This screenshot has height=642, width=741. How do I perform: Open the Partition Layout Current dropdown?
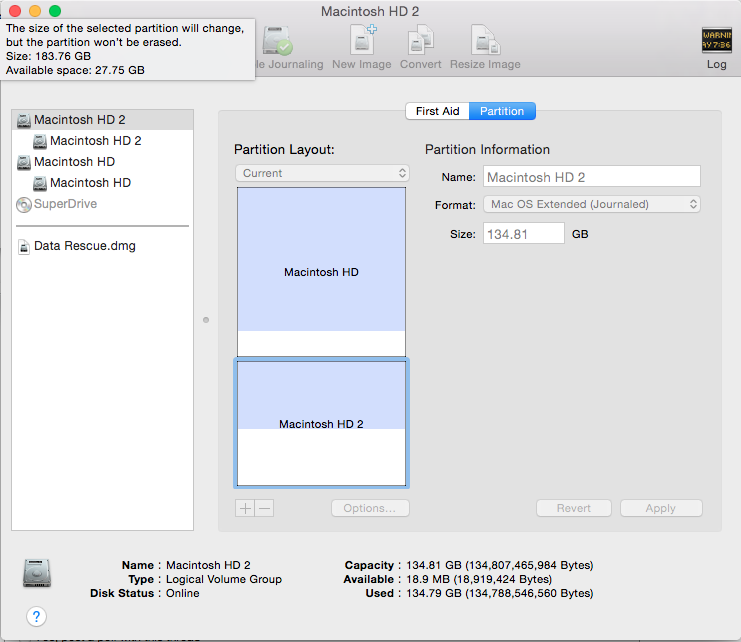pyautogui.click(x=322, y=173)
